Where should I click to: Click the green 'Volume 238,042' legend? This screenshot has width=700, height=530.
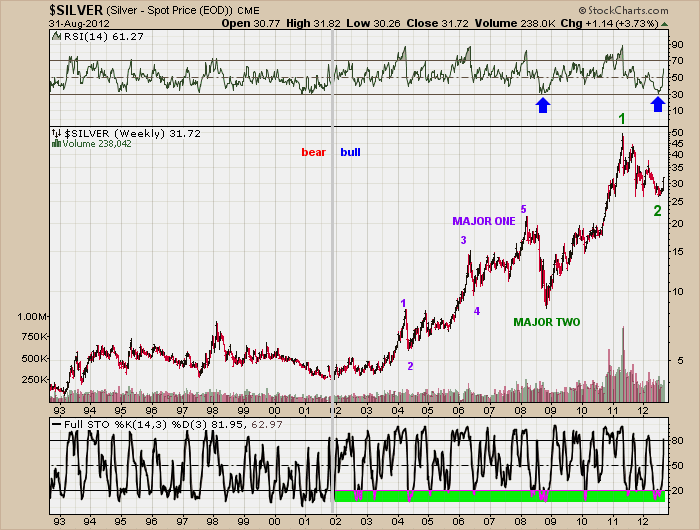pos(97,143)
